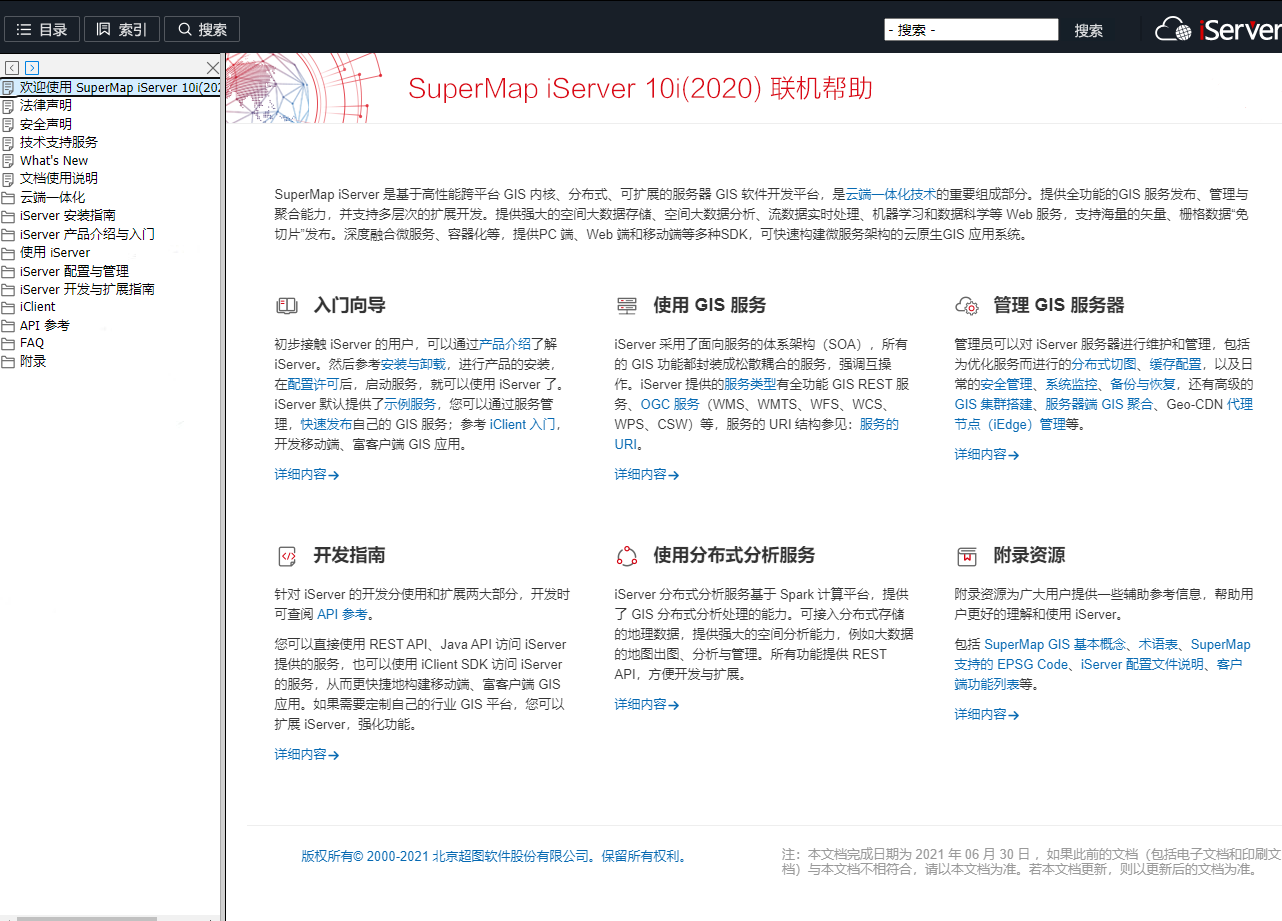Expand the 附录 folder
The height and width of the screenshot is (921, 1282).
(x=33, y=361)
